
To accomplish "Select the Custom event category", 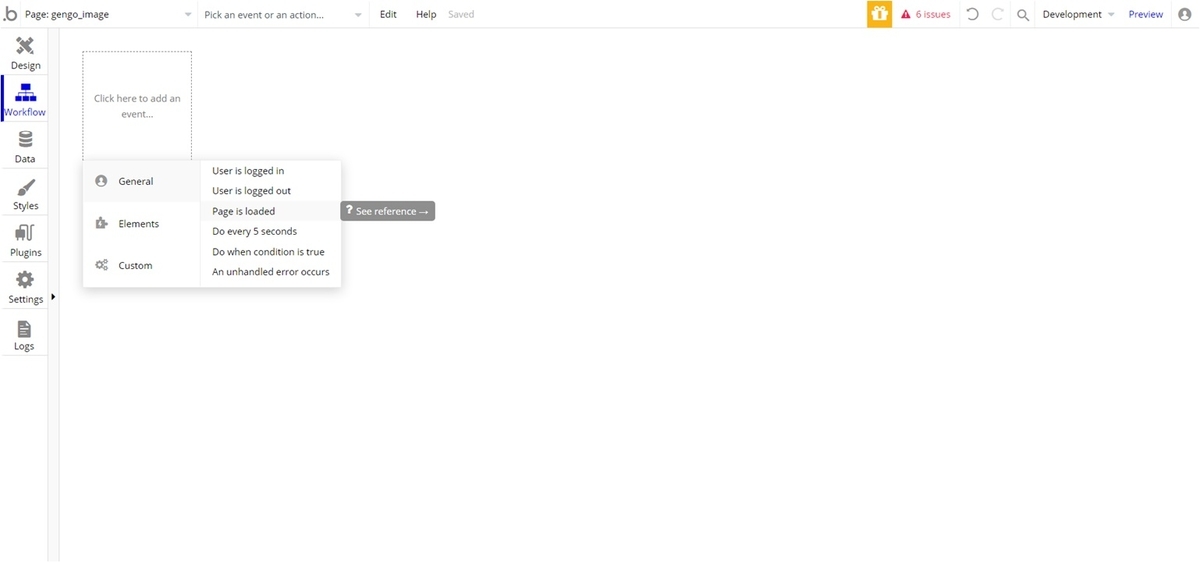I will click(142, 266).
